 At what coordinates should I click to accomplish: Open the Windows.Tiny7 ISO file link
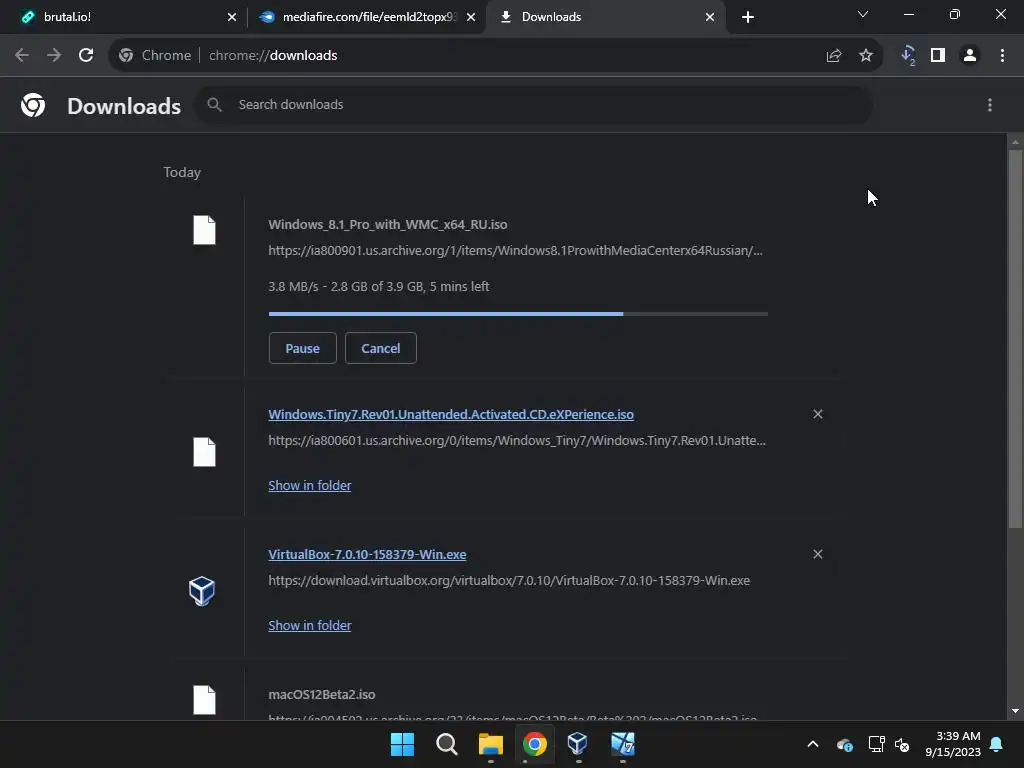(x=451, y=414)
